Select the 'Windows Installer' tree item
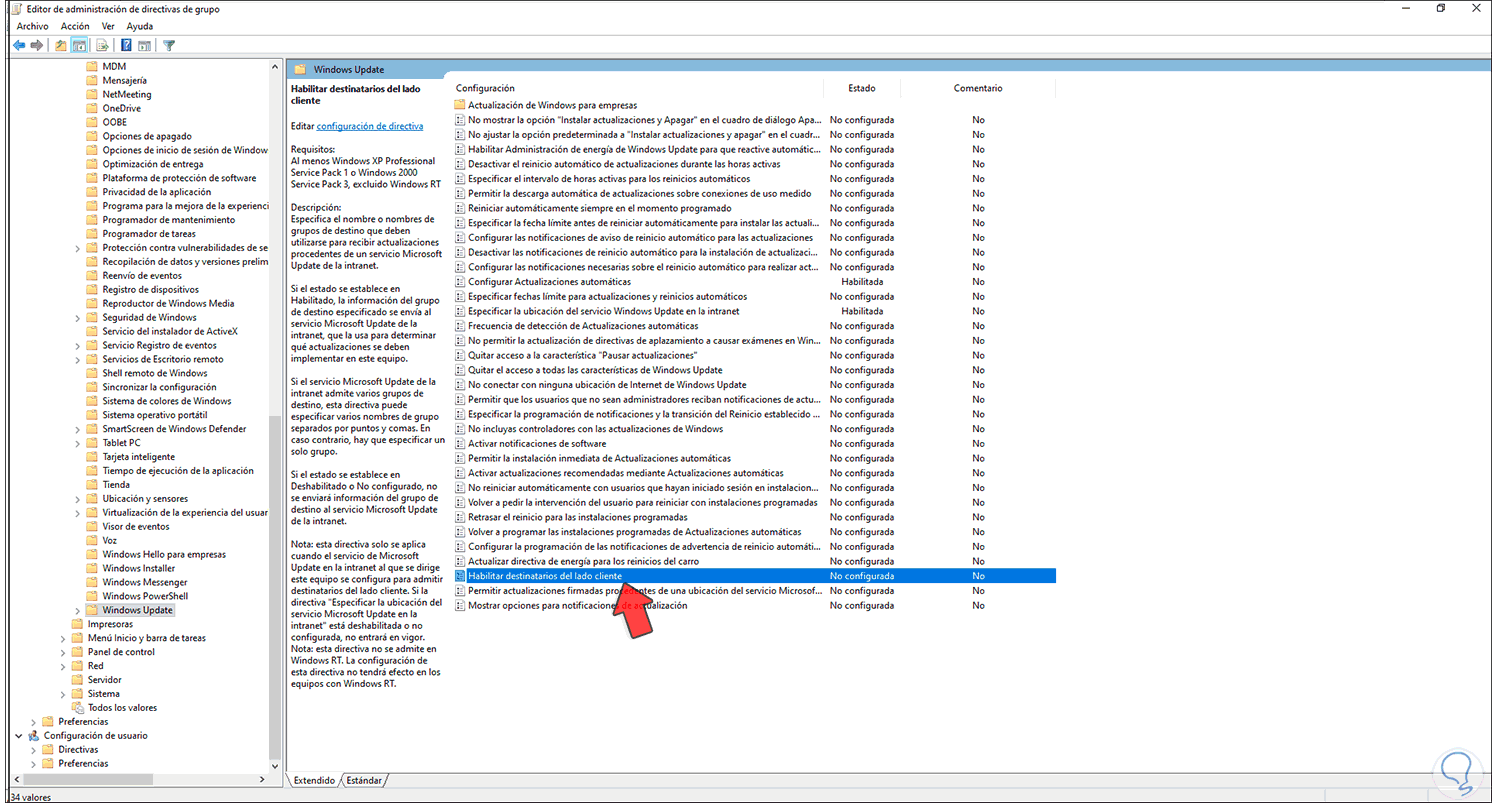This screenshot has width=1500, height=803. [139, 568]
